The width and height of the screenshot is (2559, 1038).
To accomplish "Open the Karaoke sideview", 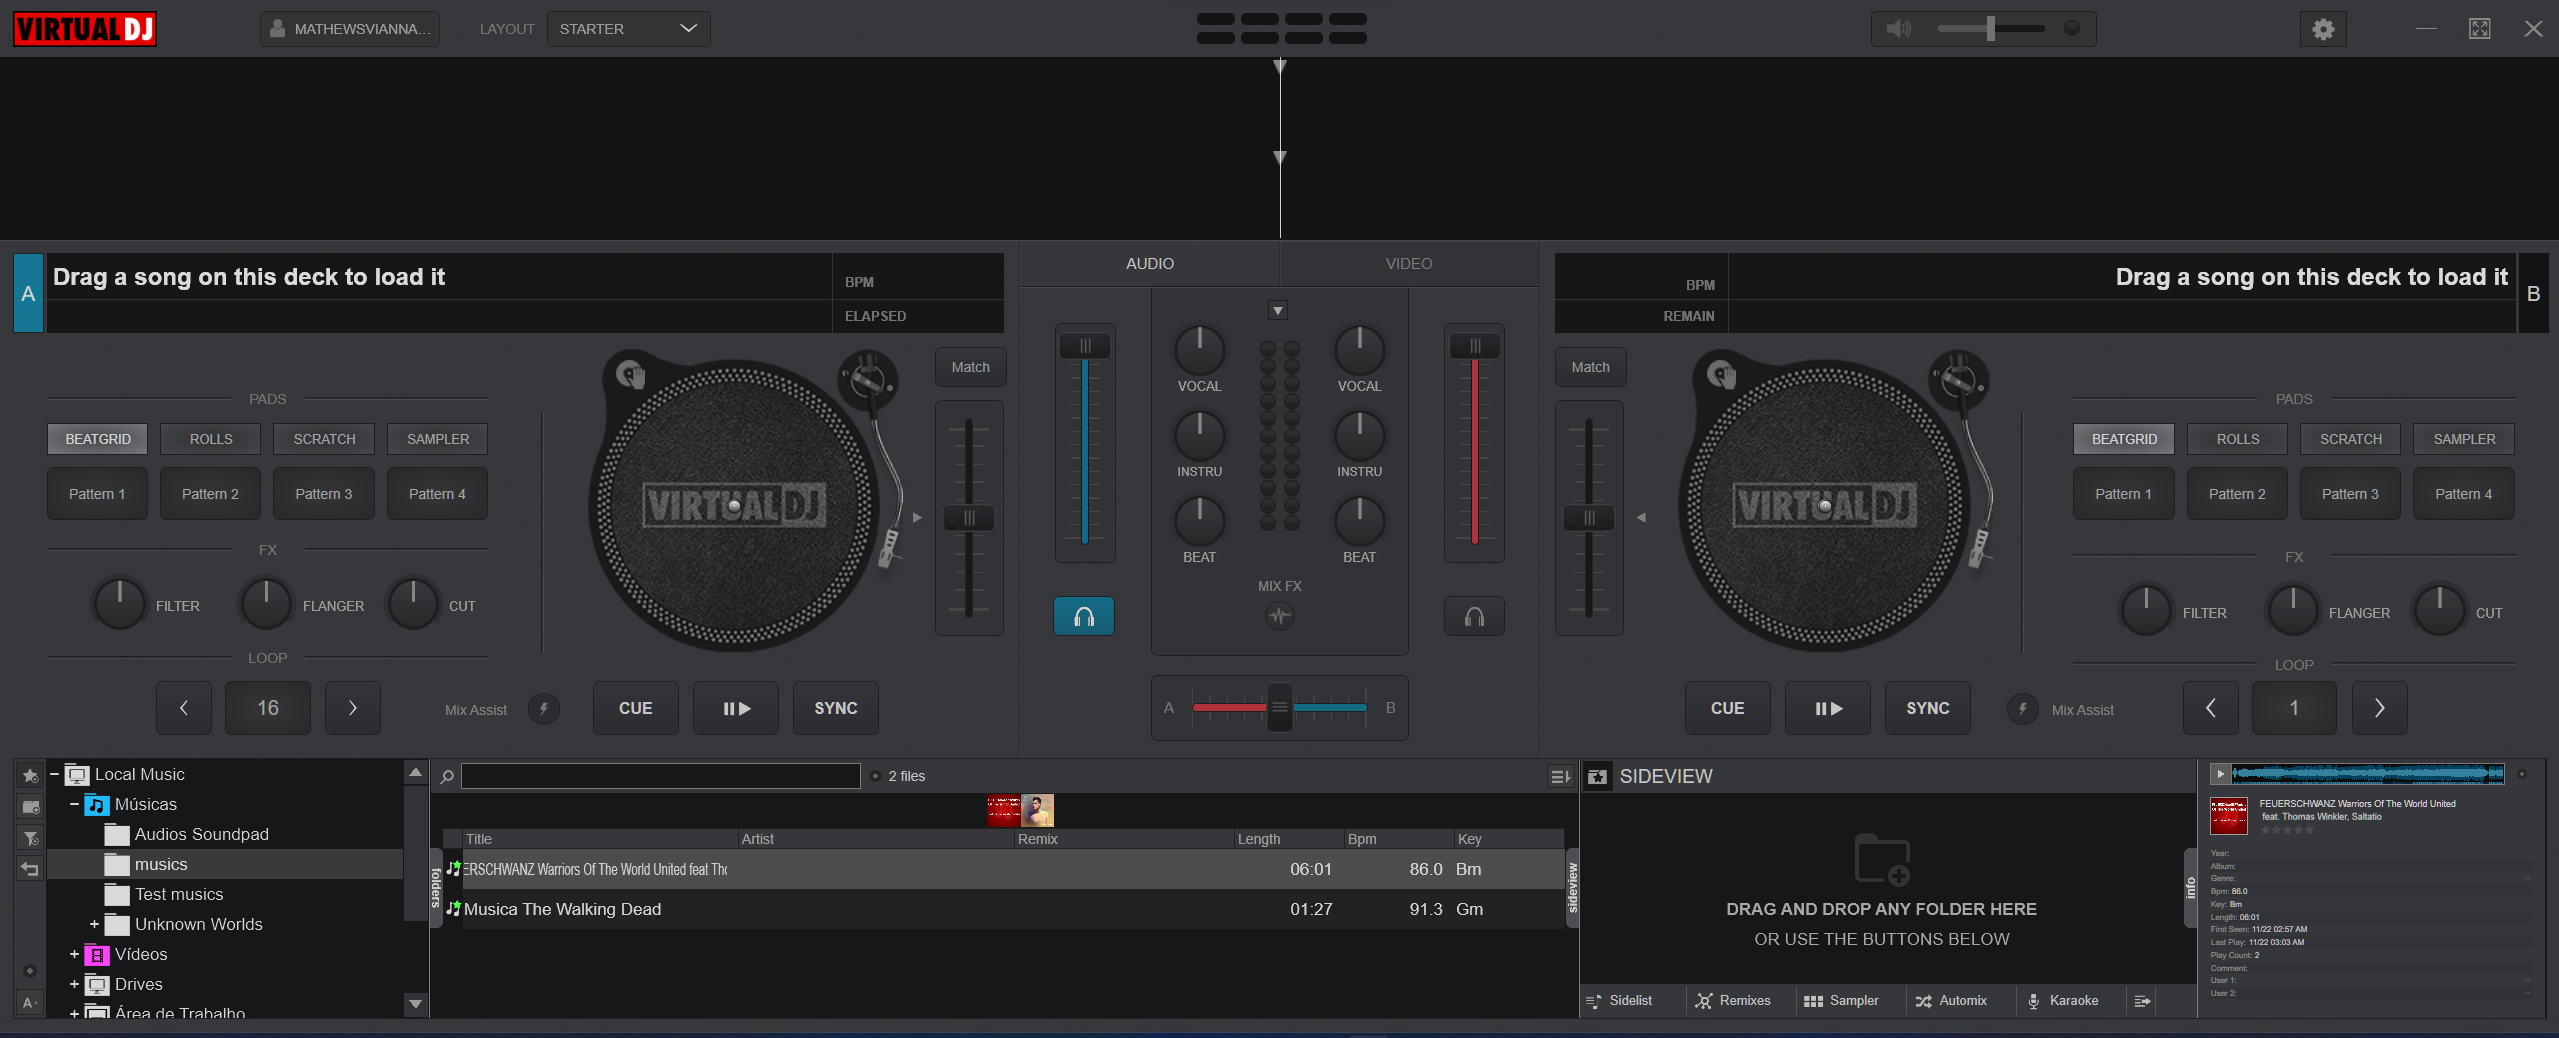I will (2063, 1000).
